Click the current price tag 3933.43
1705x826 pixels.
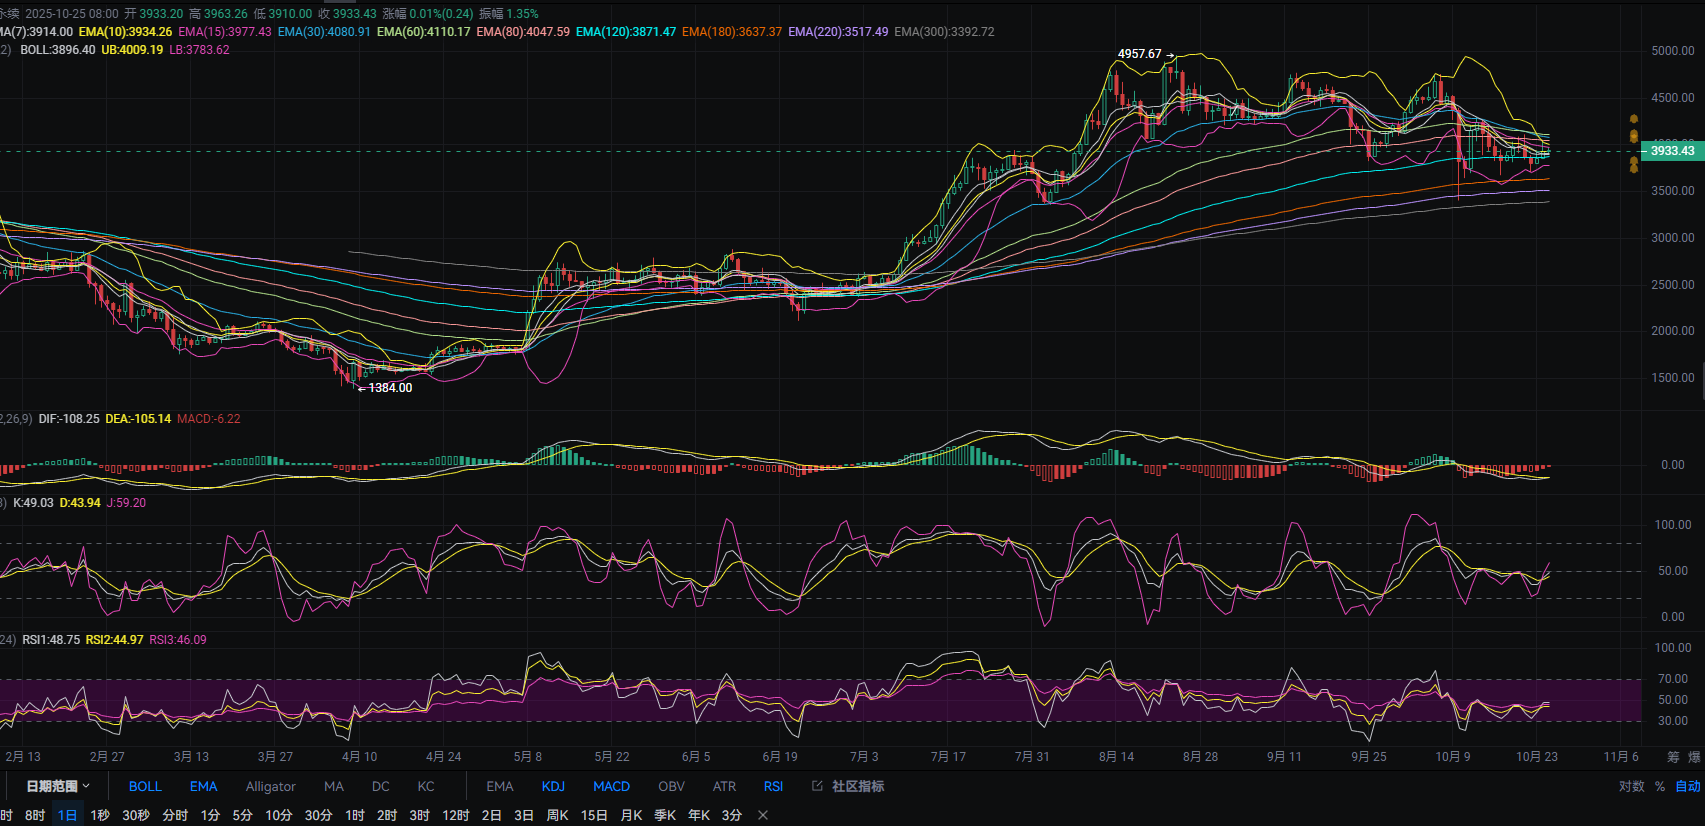coord(1671,151)
